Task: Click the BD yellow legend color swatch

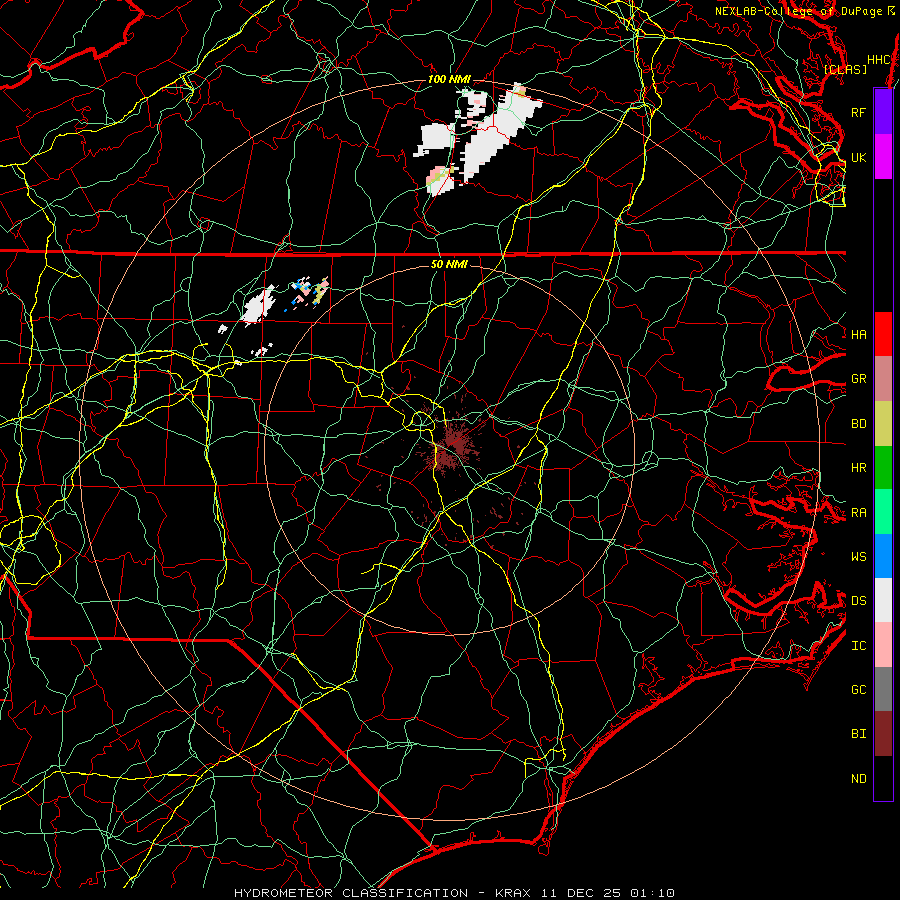Action: 883,424
